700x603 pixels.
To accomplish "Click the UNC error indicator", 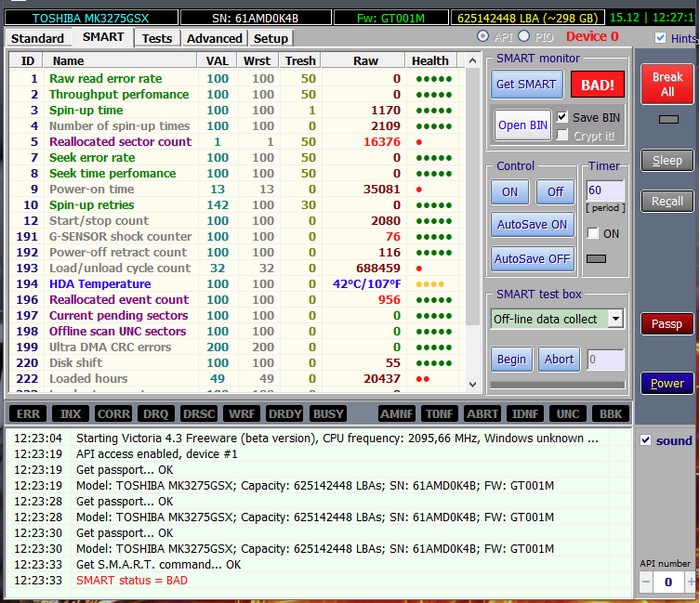I will point(568,413).
